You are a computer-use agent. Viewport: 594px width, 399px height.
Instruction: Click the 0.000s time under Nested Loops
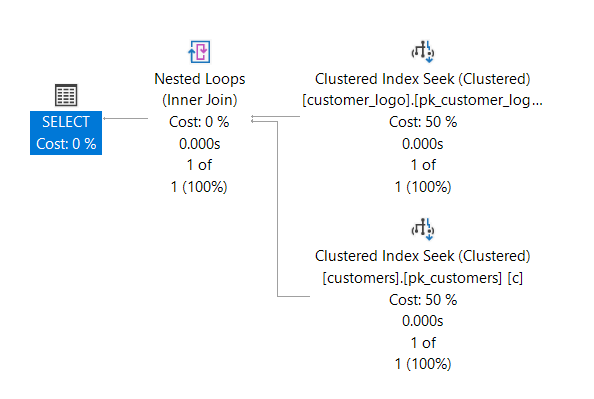pos(200,144)
